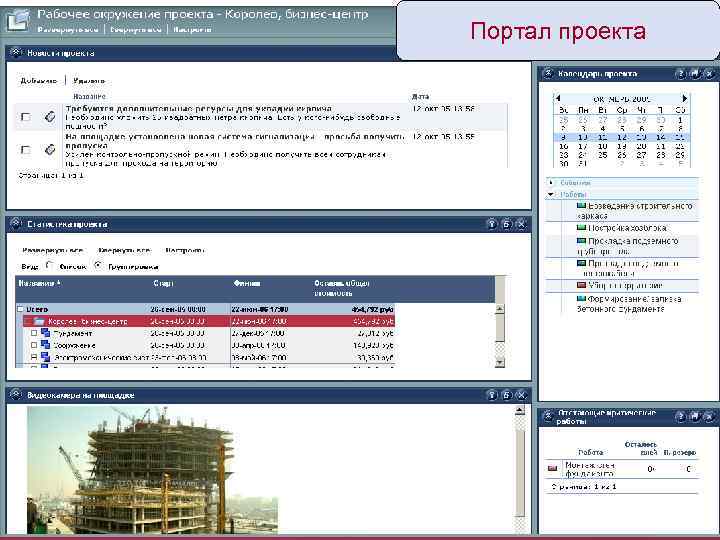Click icon of Возведение строительного каркаса work
The height and width of the screenshot is (540, 720).
click(581, 206)
